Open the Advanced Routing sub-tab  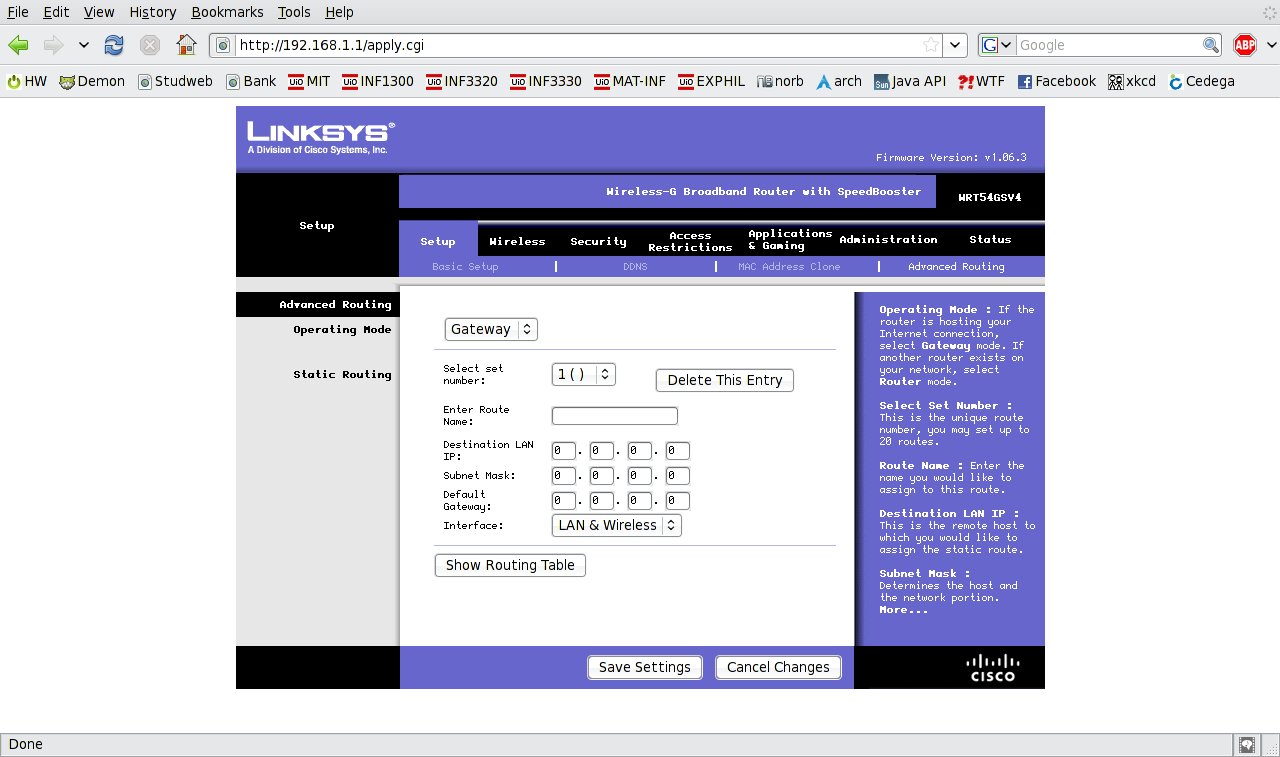pos(956,267)
